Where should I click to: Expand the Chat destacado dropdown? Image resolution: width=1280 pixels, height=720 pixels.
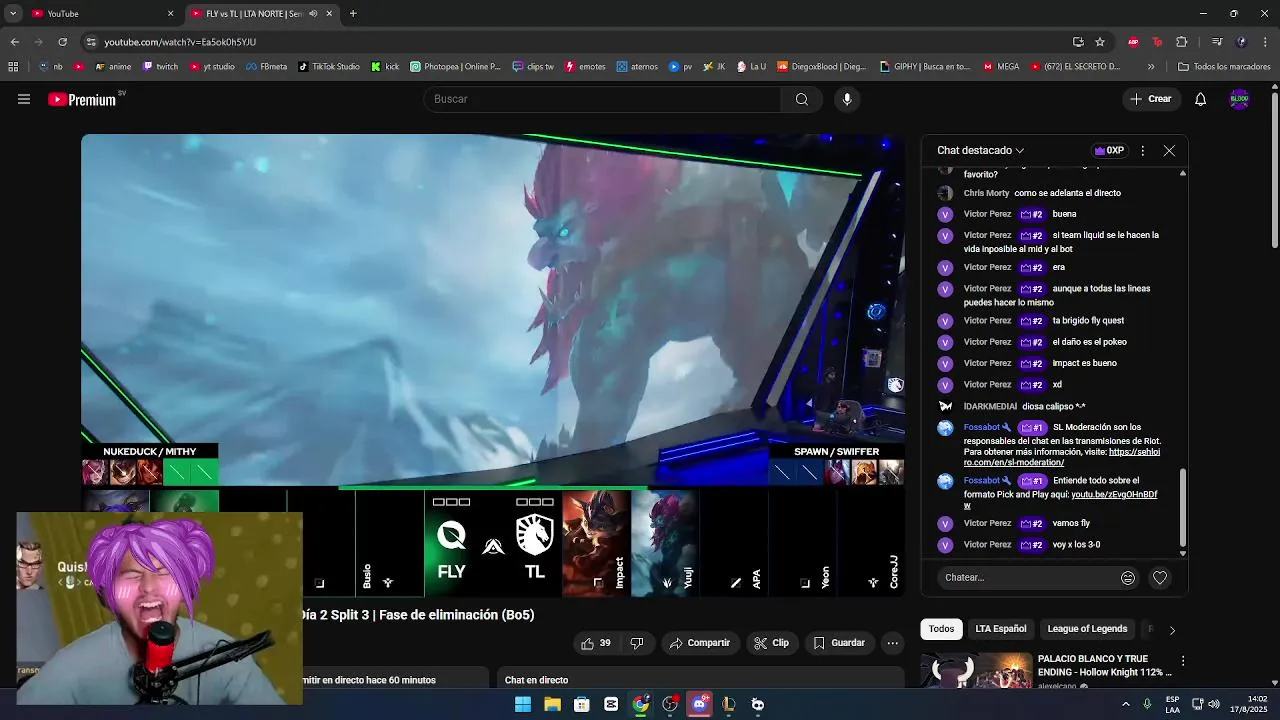980,151
